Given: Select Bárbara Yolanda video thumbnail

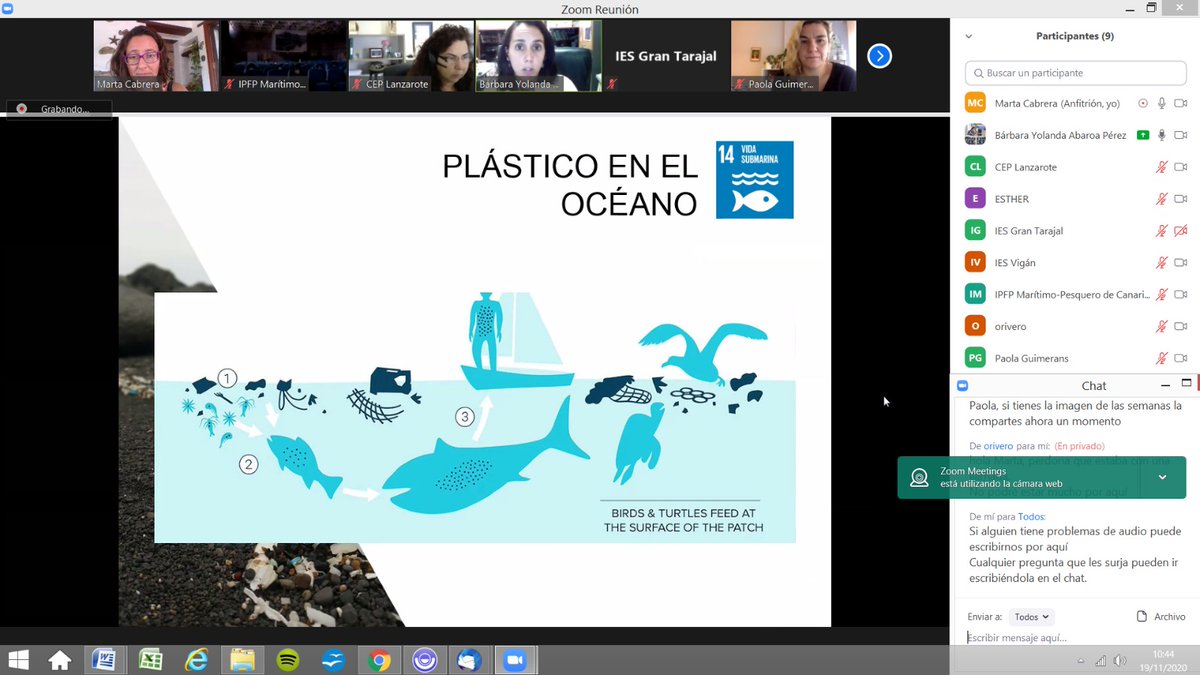Looking at the screenshot, I should coord(538,56).
